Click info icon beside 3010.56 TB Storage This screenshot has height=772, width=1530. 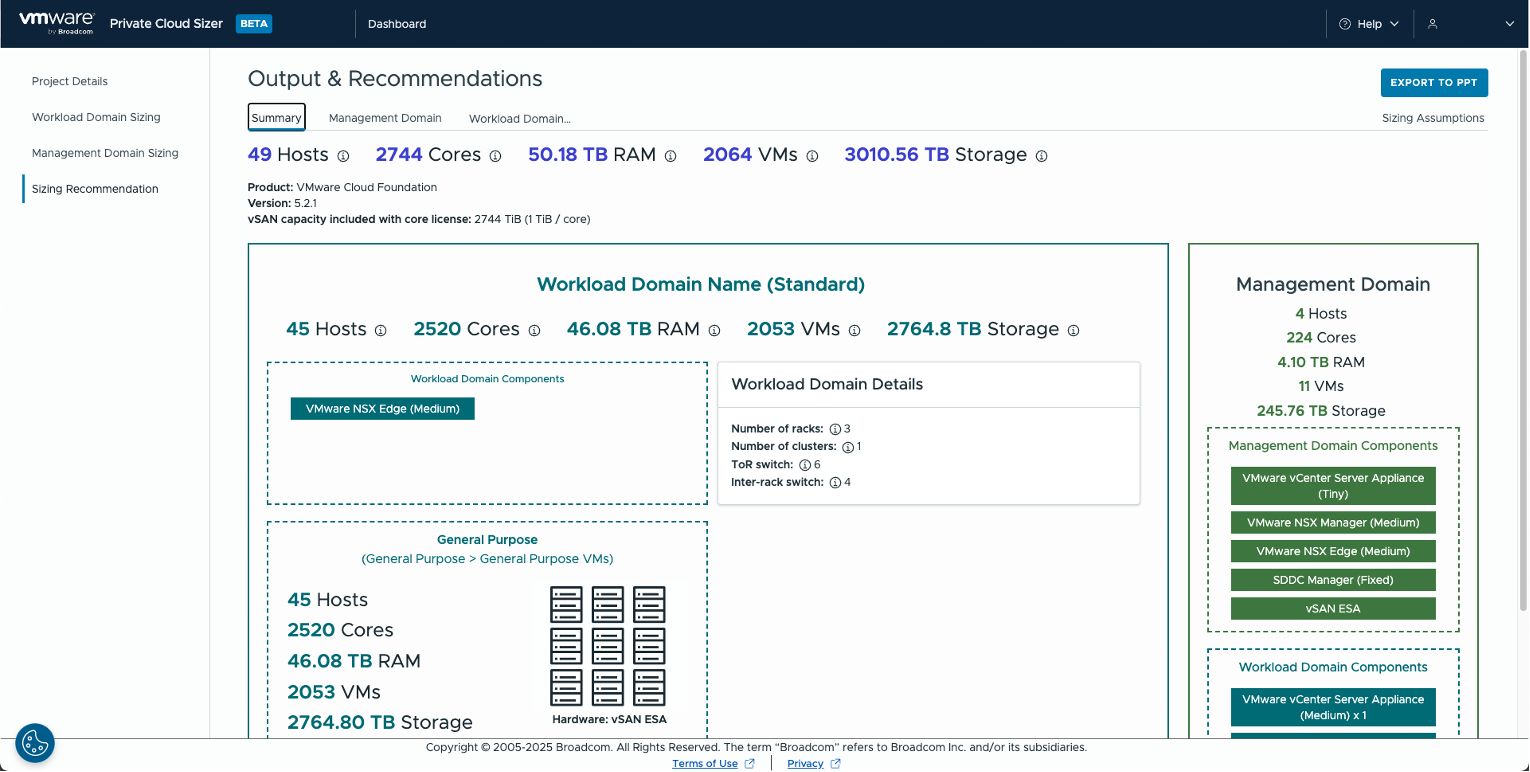tap(1042, 156)
